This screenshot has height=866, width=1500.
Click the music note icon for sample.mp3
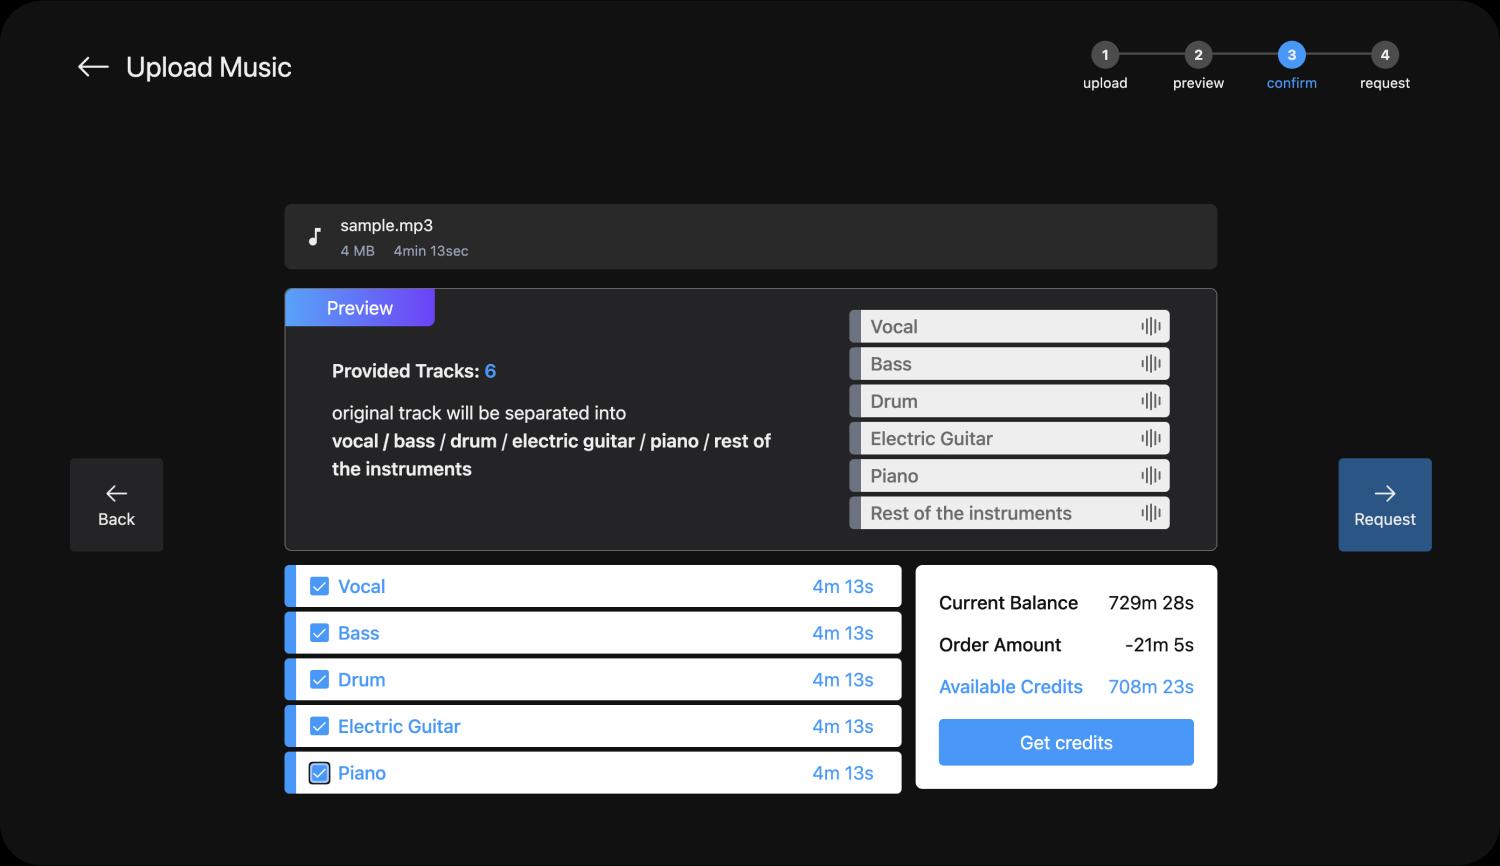click(315, 237)
